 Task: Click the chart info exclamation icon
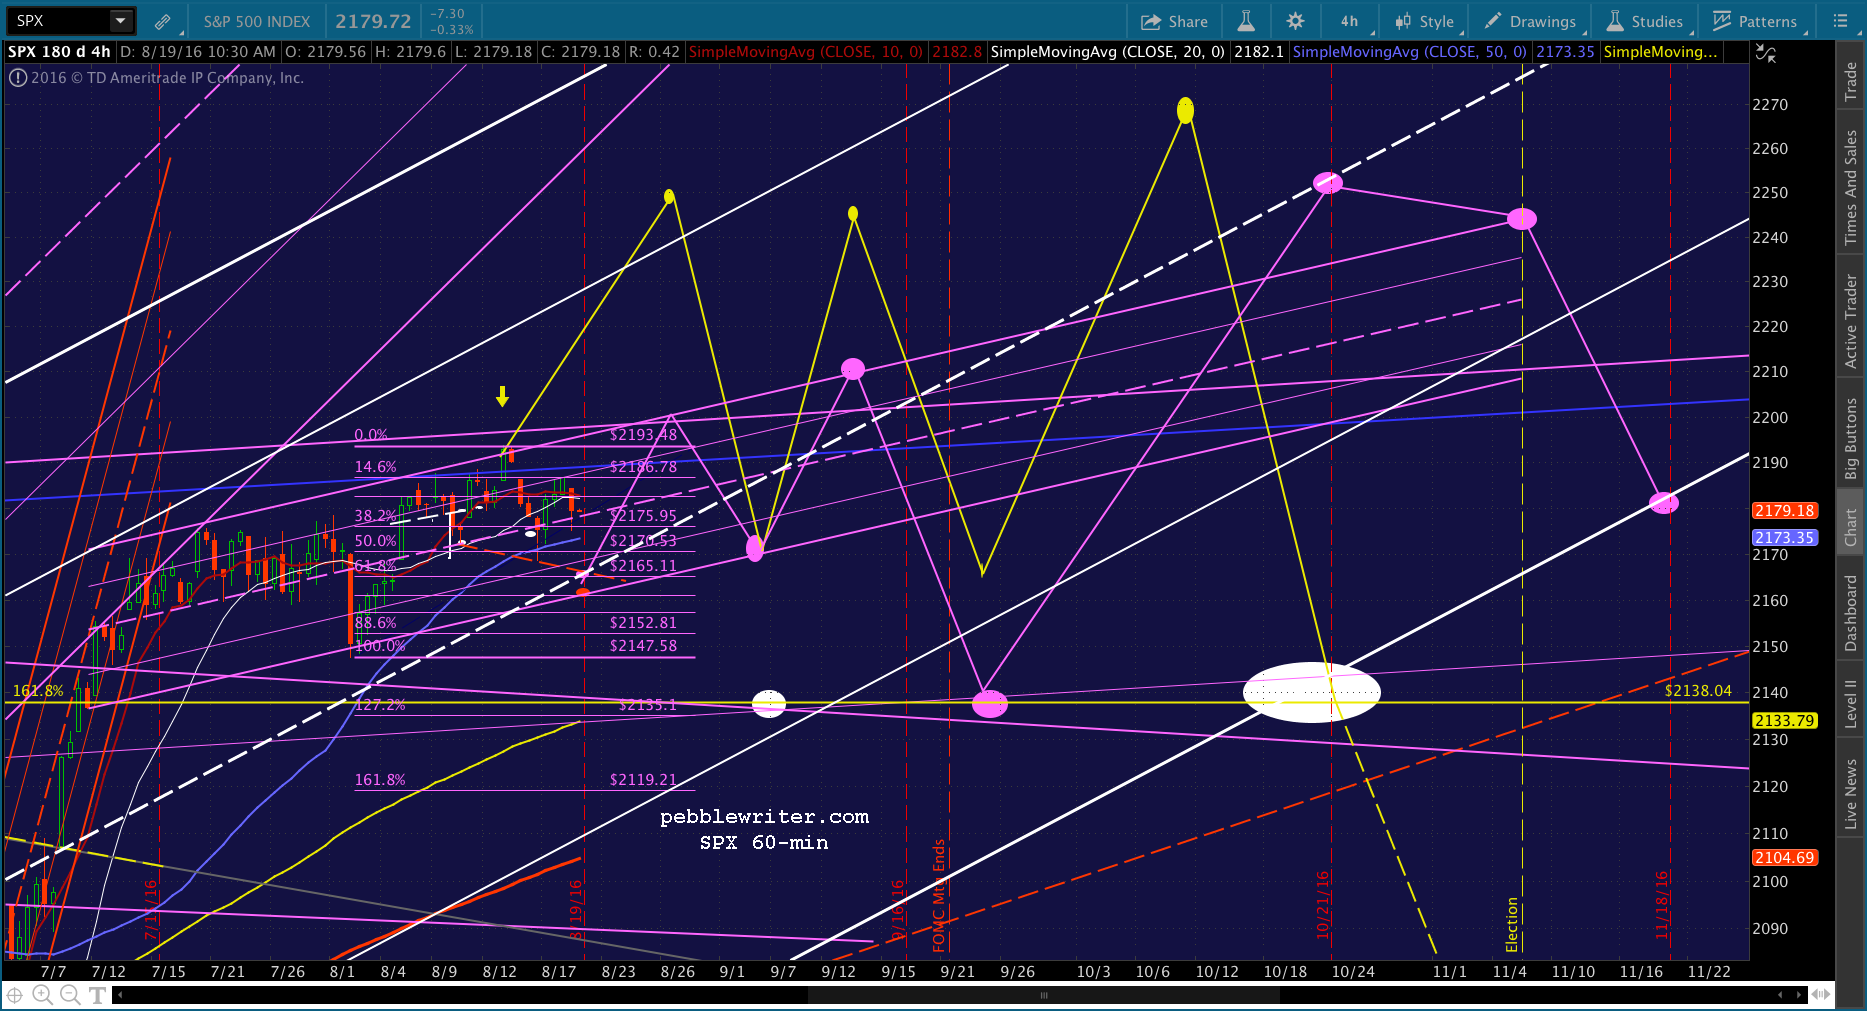point(17,78)
